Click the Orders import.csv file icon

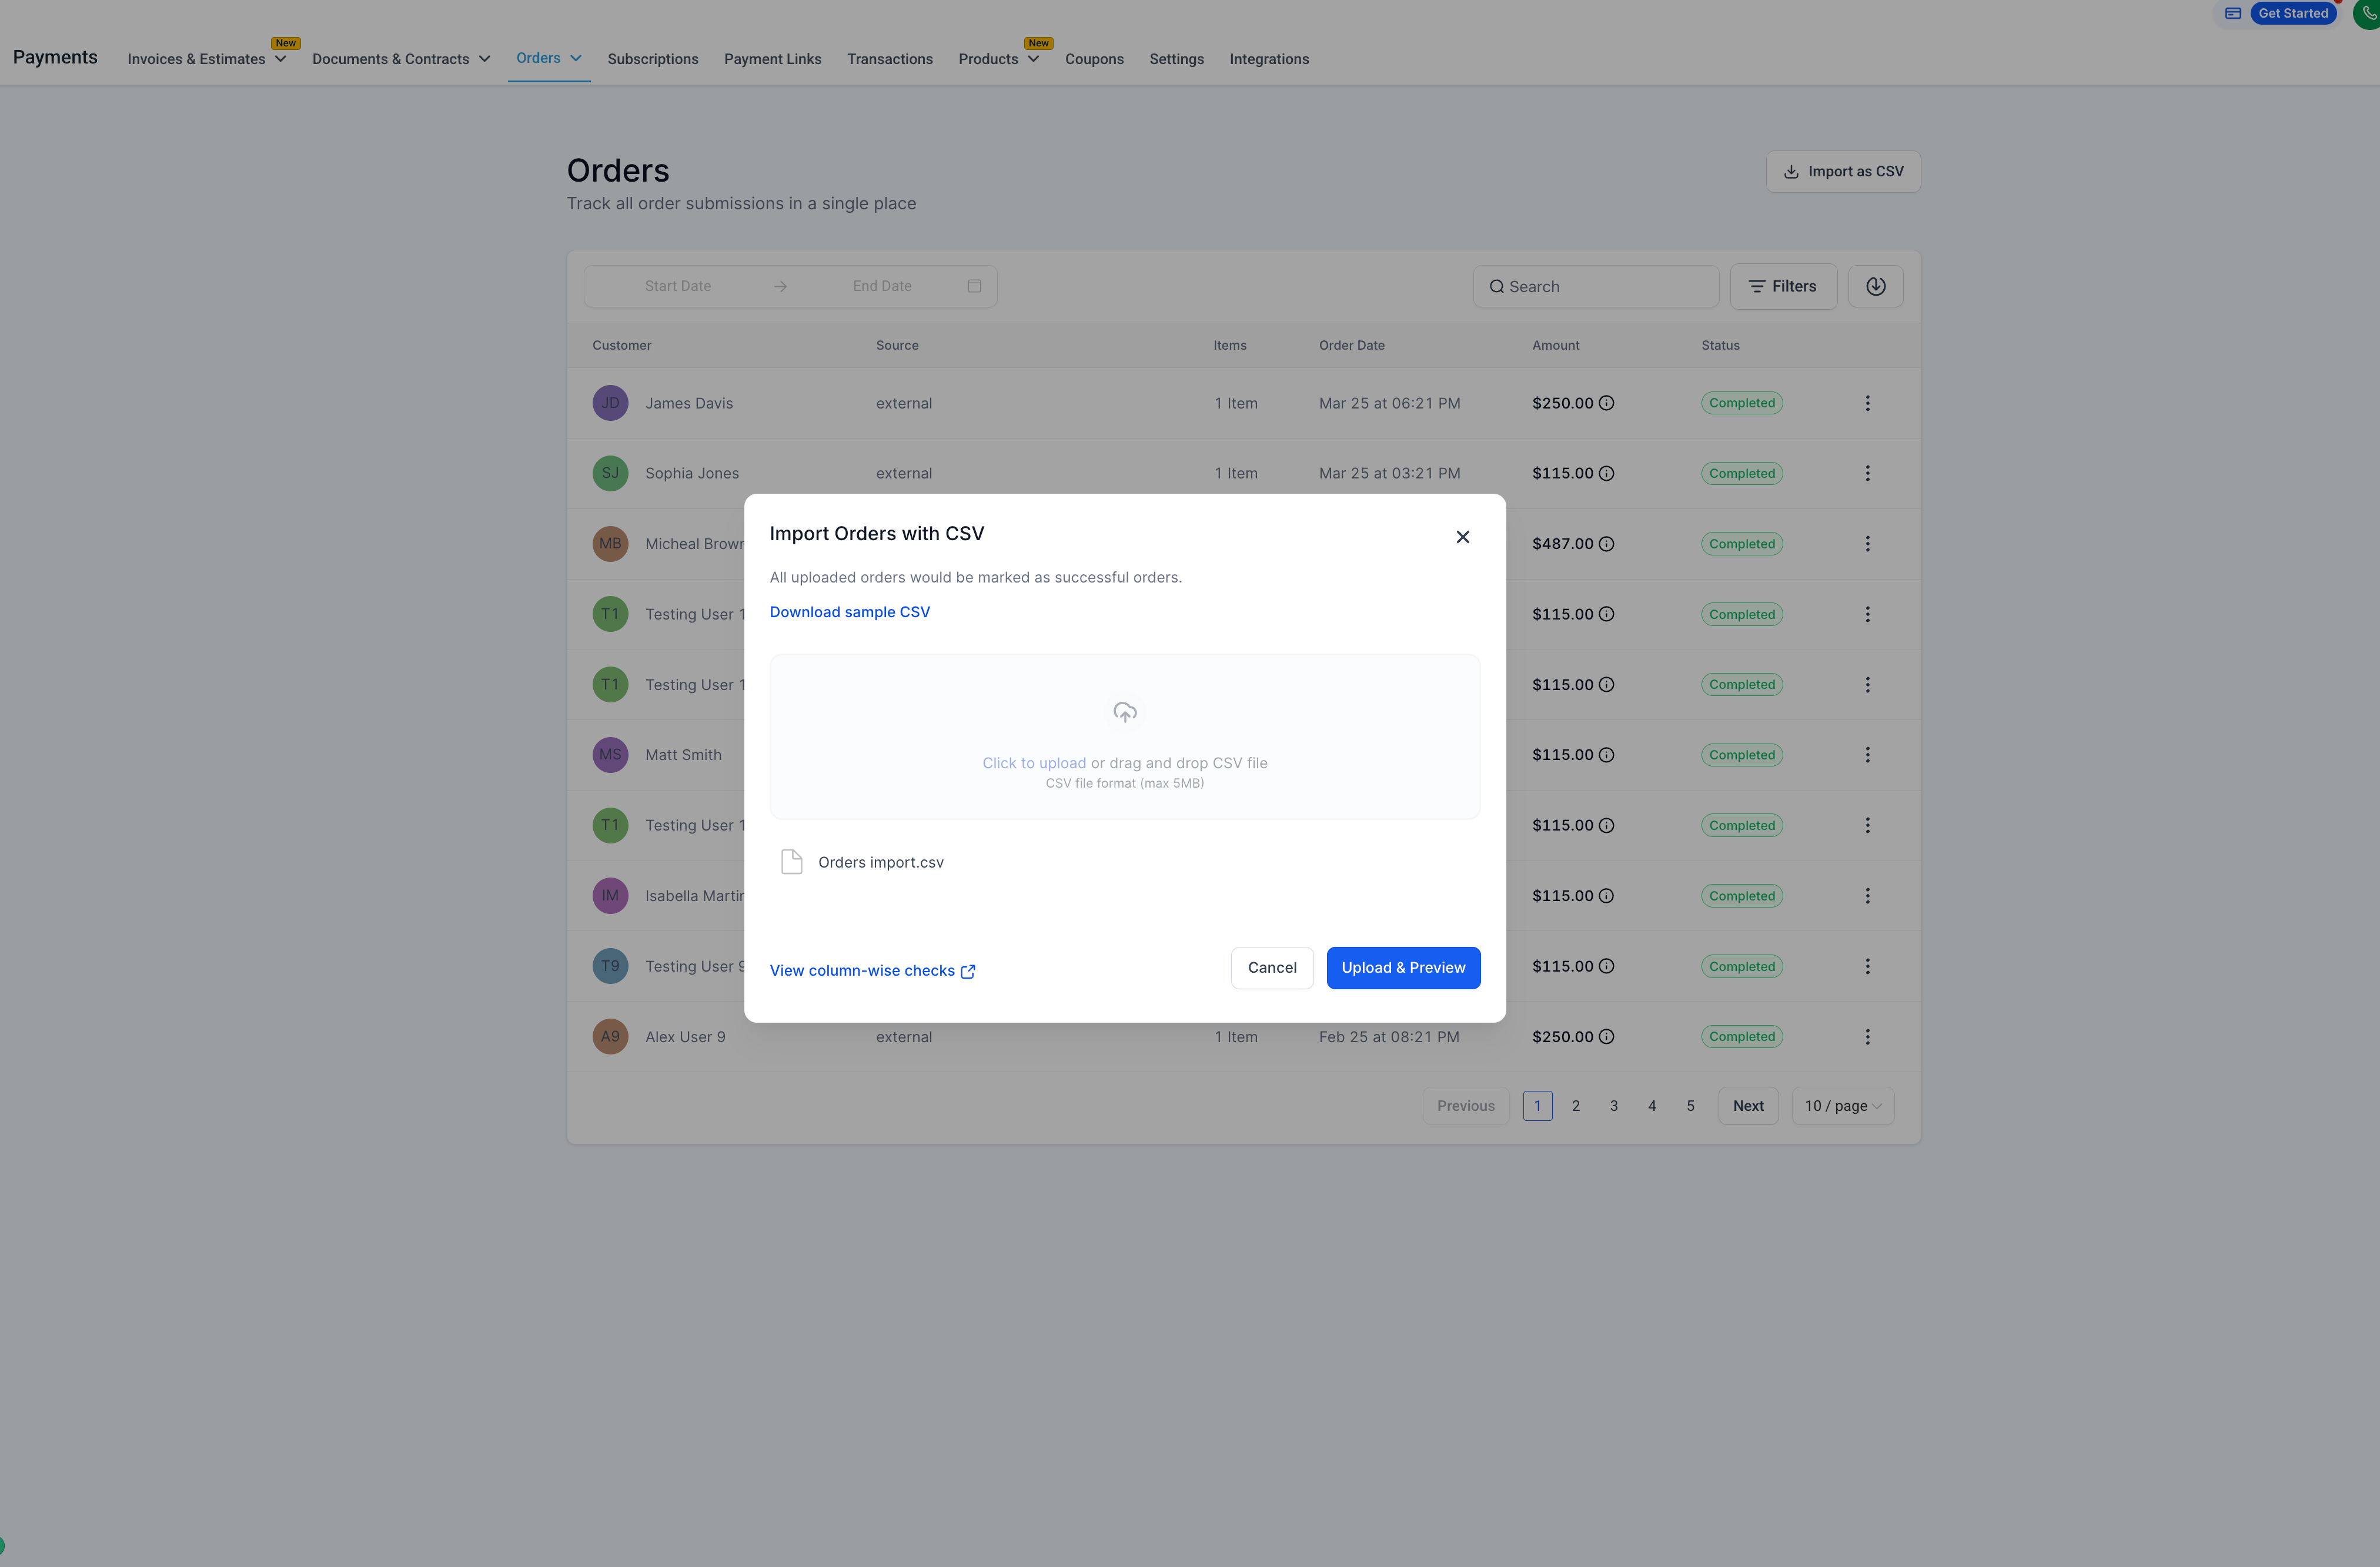(x=791, y=862)
